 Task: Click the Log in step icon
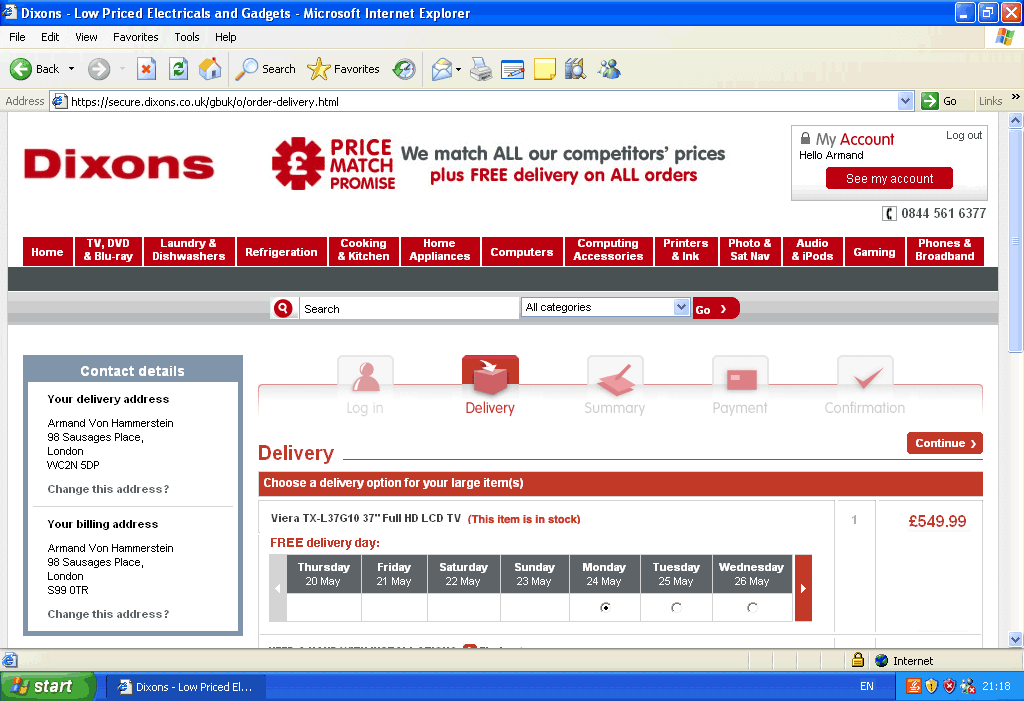click(365, 378)
